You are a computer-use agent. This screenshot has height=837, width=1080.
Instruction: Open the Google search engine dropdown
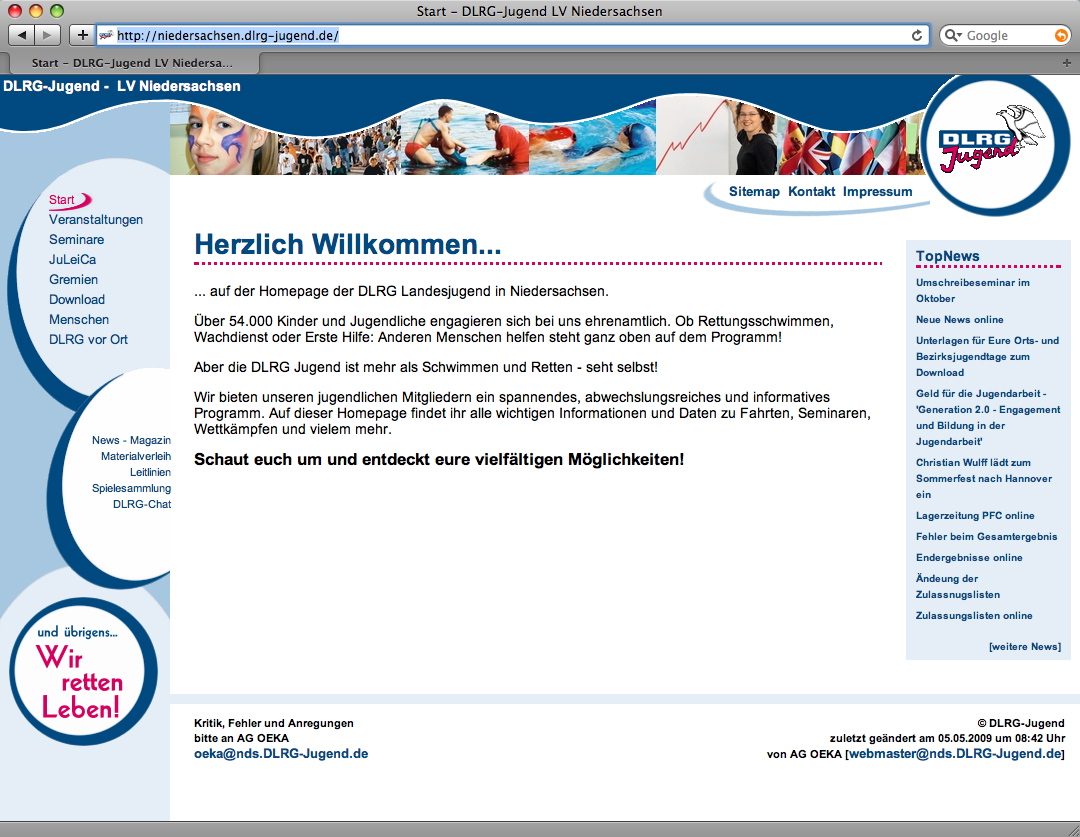(953, 35)
